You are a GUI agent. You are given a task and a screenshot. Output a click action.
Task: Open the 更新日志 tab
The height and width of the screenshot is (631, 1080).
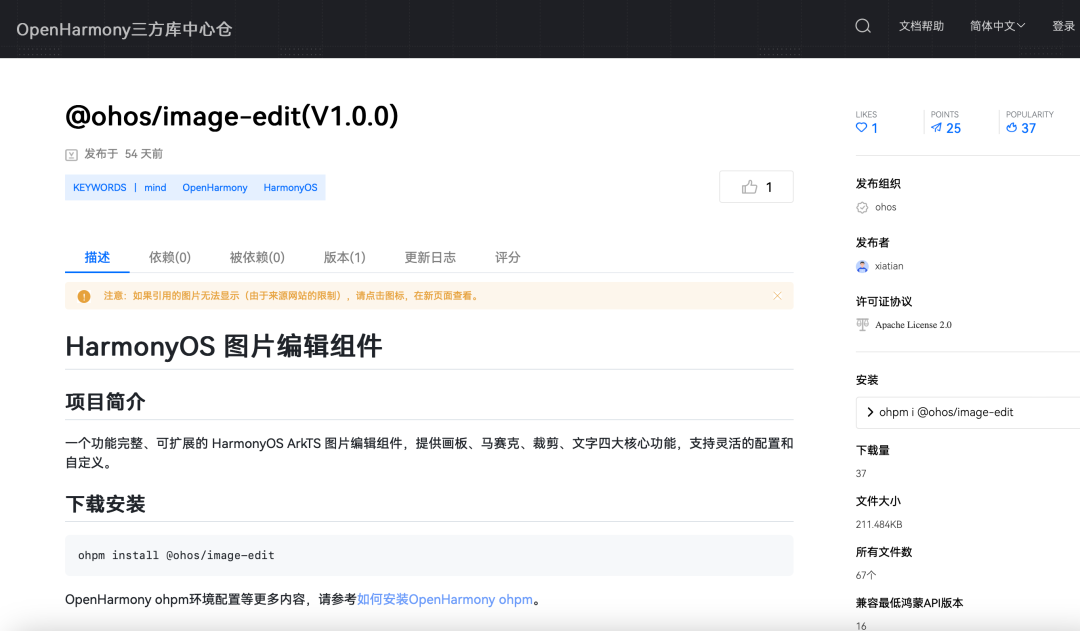point(430,257)
